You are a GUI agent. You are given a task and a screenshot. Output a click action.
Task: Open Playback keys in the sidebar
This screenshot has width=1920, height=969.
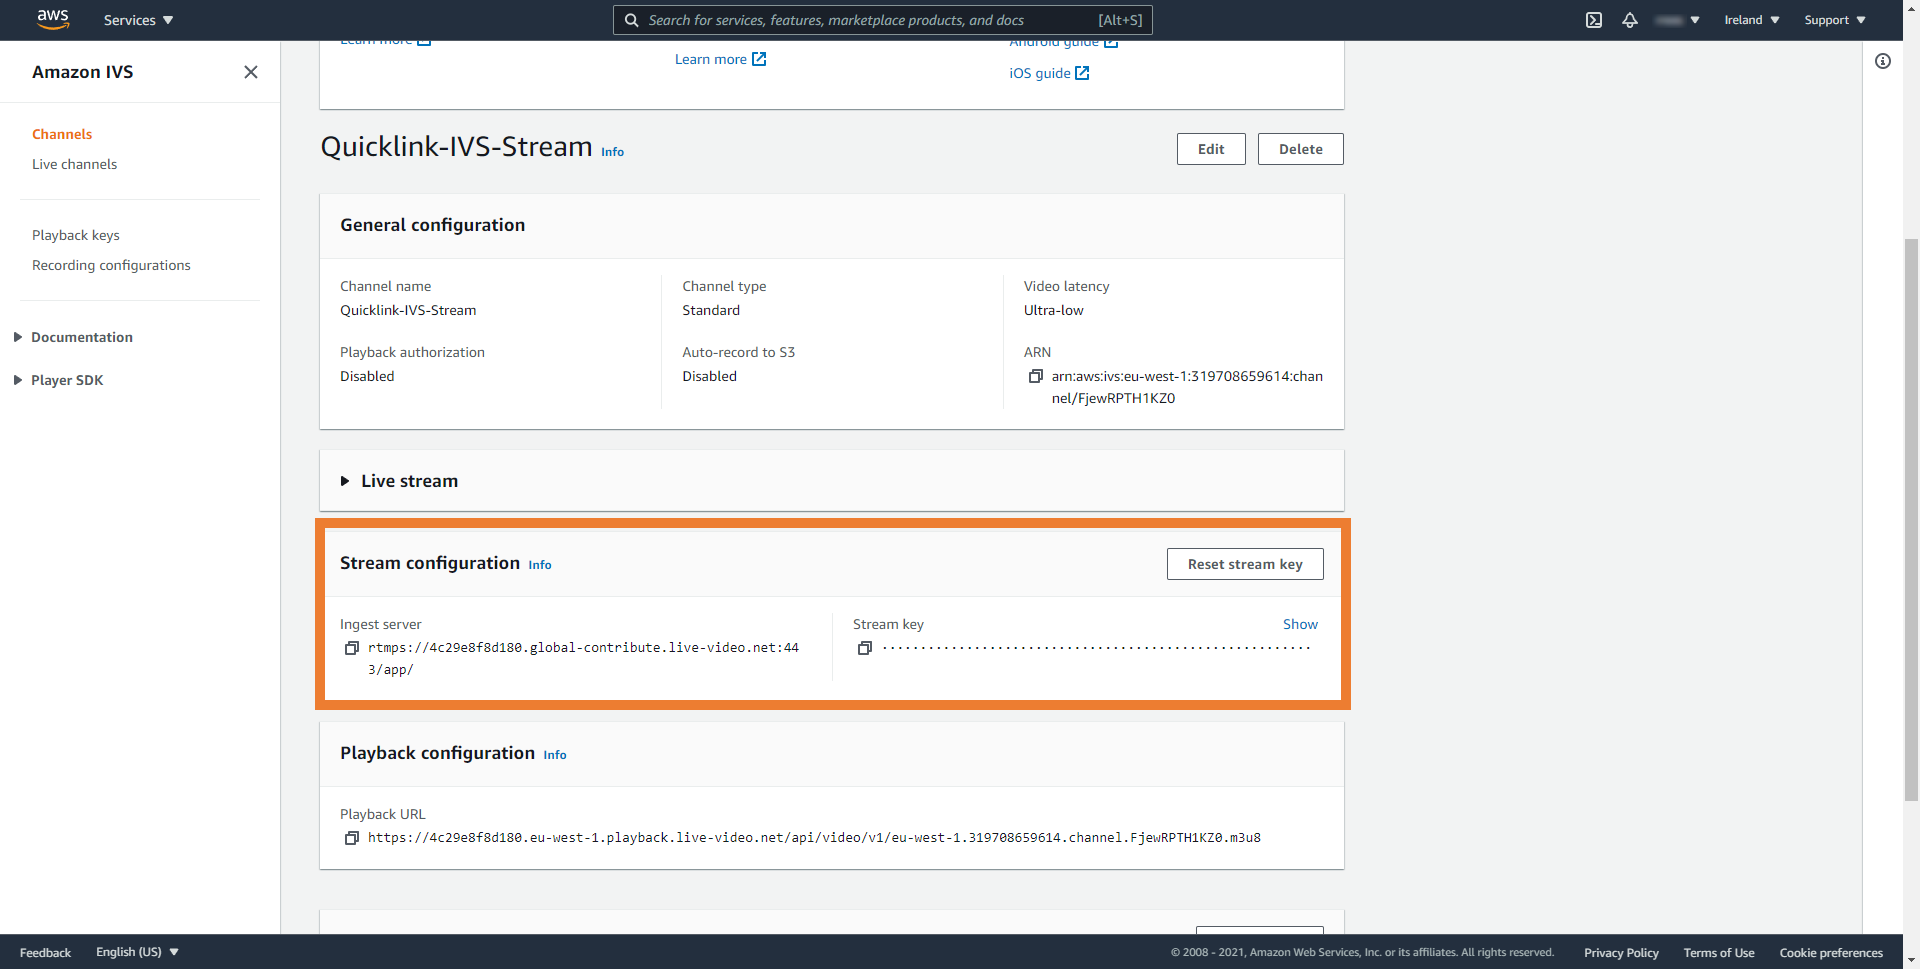(x=76, y=235)
